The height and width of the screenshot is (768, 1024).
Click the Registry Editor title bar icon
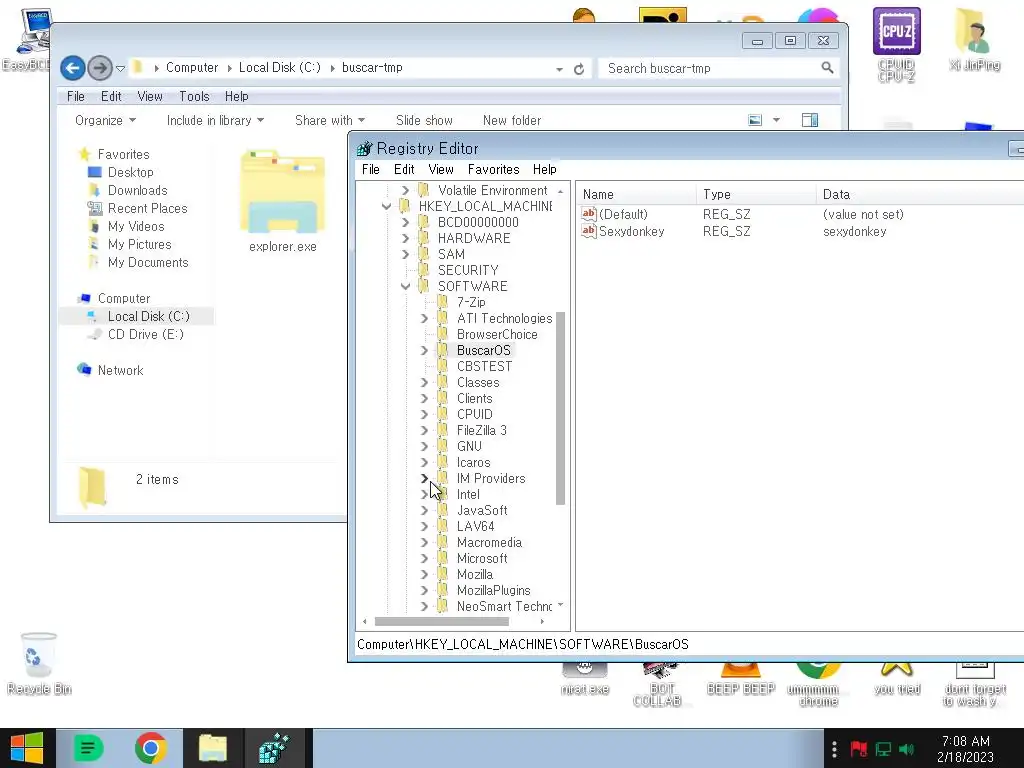click(364, 149)
